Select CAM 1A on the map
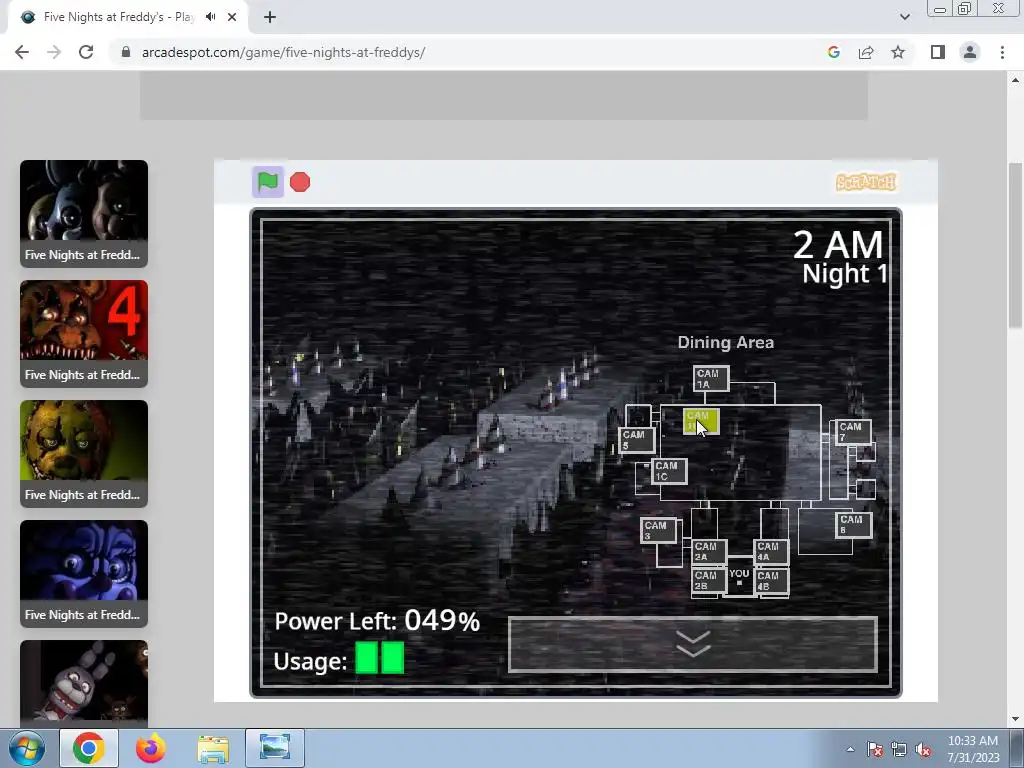1024x768 pixels. (711, 379)
